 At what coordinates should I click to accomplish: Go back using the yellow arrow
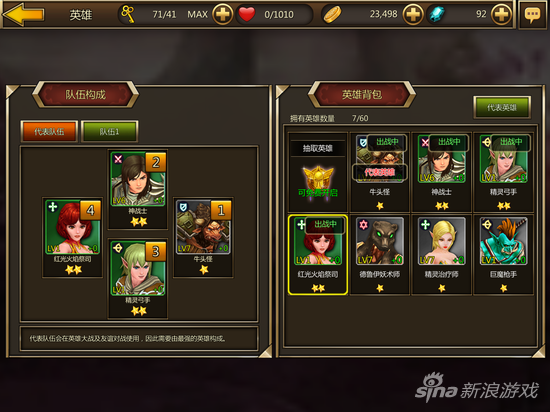(x=23, y=14)
